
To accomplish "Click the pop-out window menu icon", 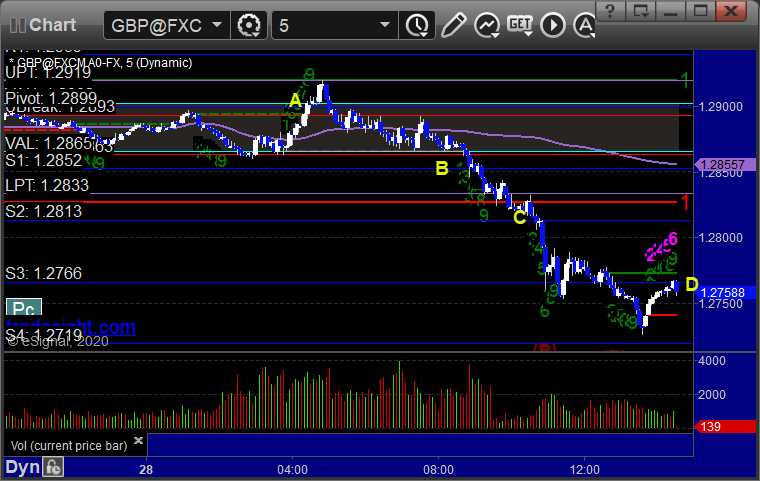I will [x=641, y=11].
